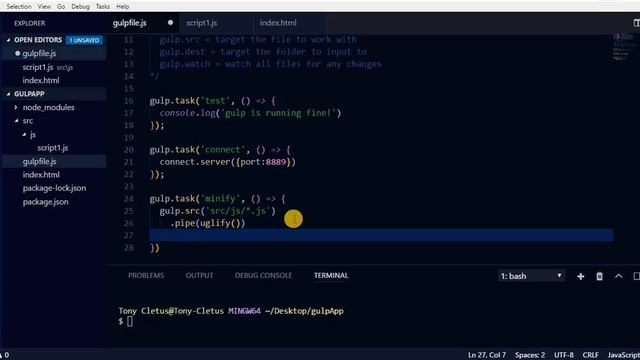
Task: Expand the node_modules folder
Action: point(49,107)
